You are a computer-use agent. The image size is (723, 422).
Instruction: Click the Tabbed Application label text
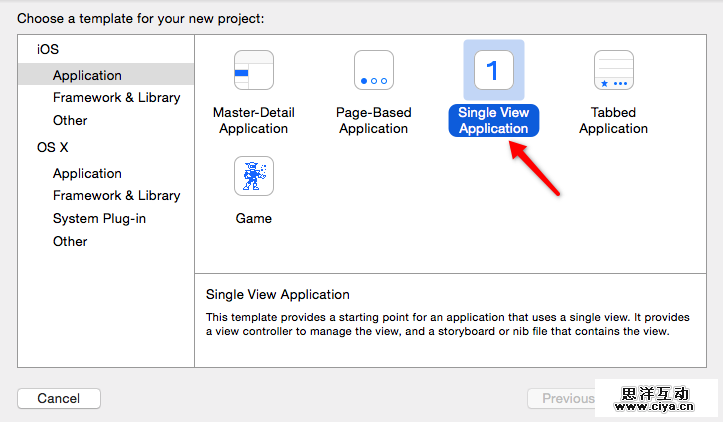coord(613,120)
